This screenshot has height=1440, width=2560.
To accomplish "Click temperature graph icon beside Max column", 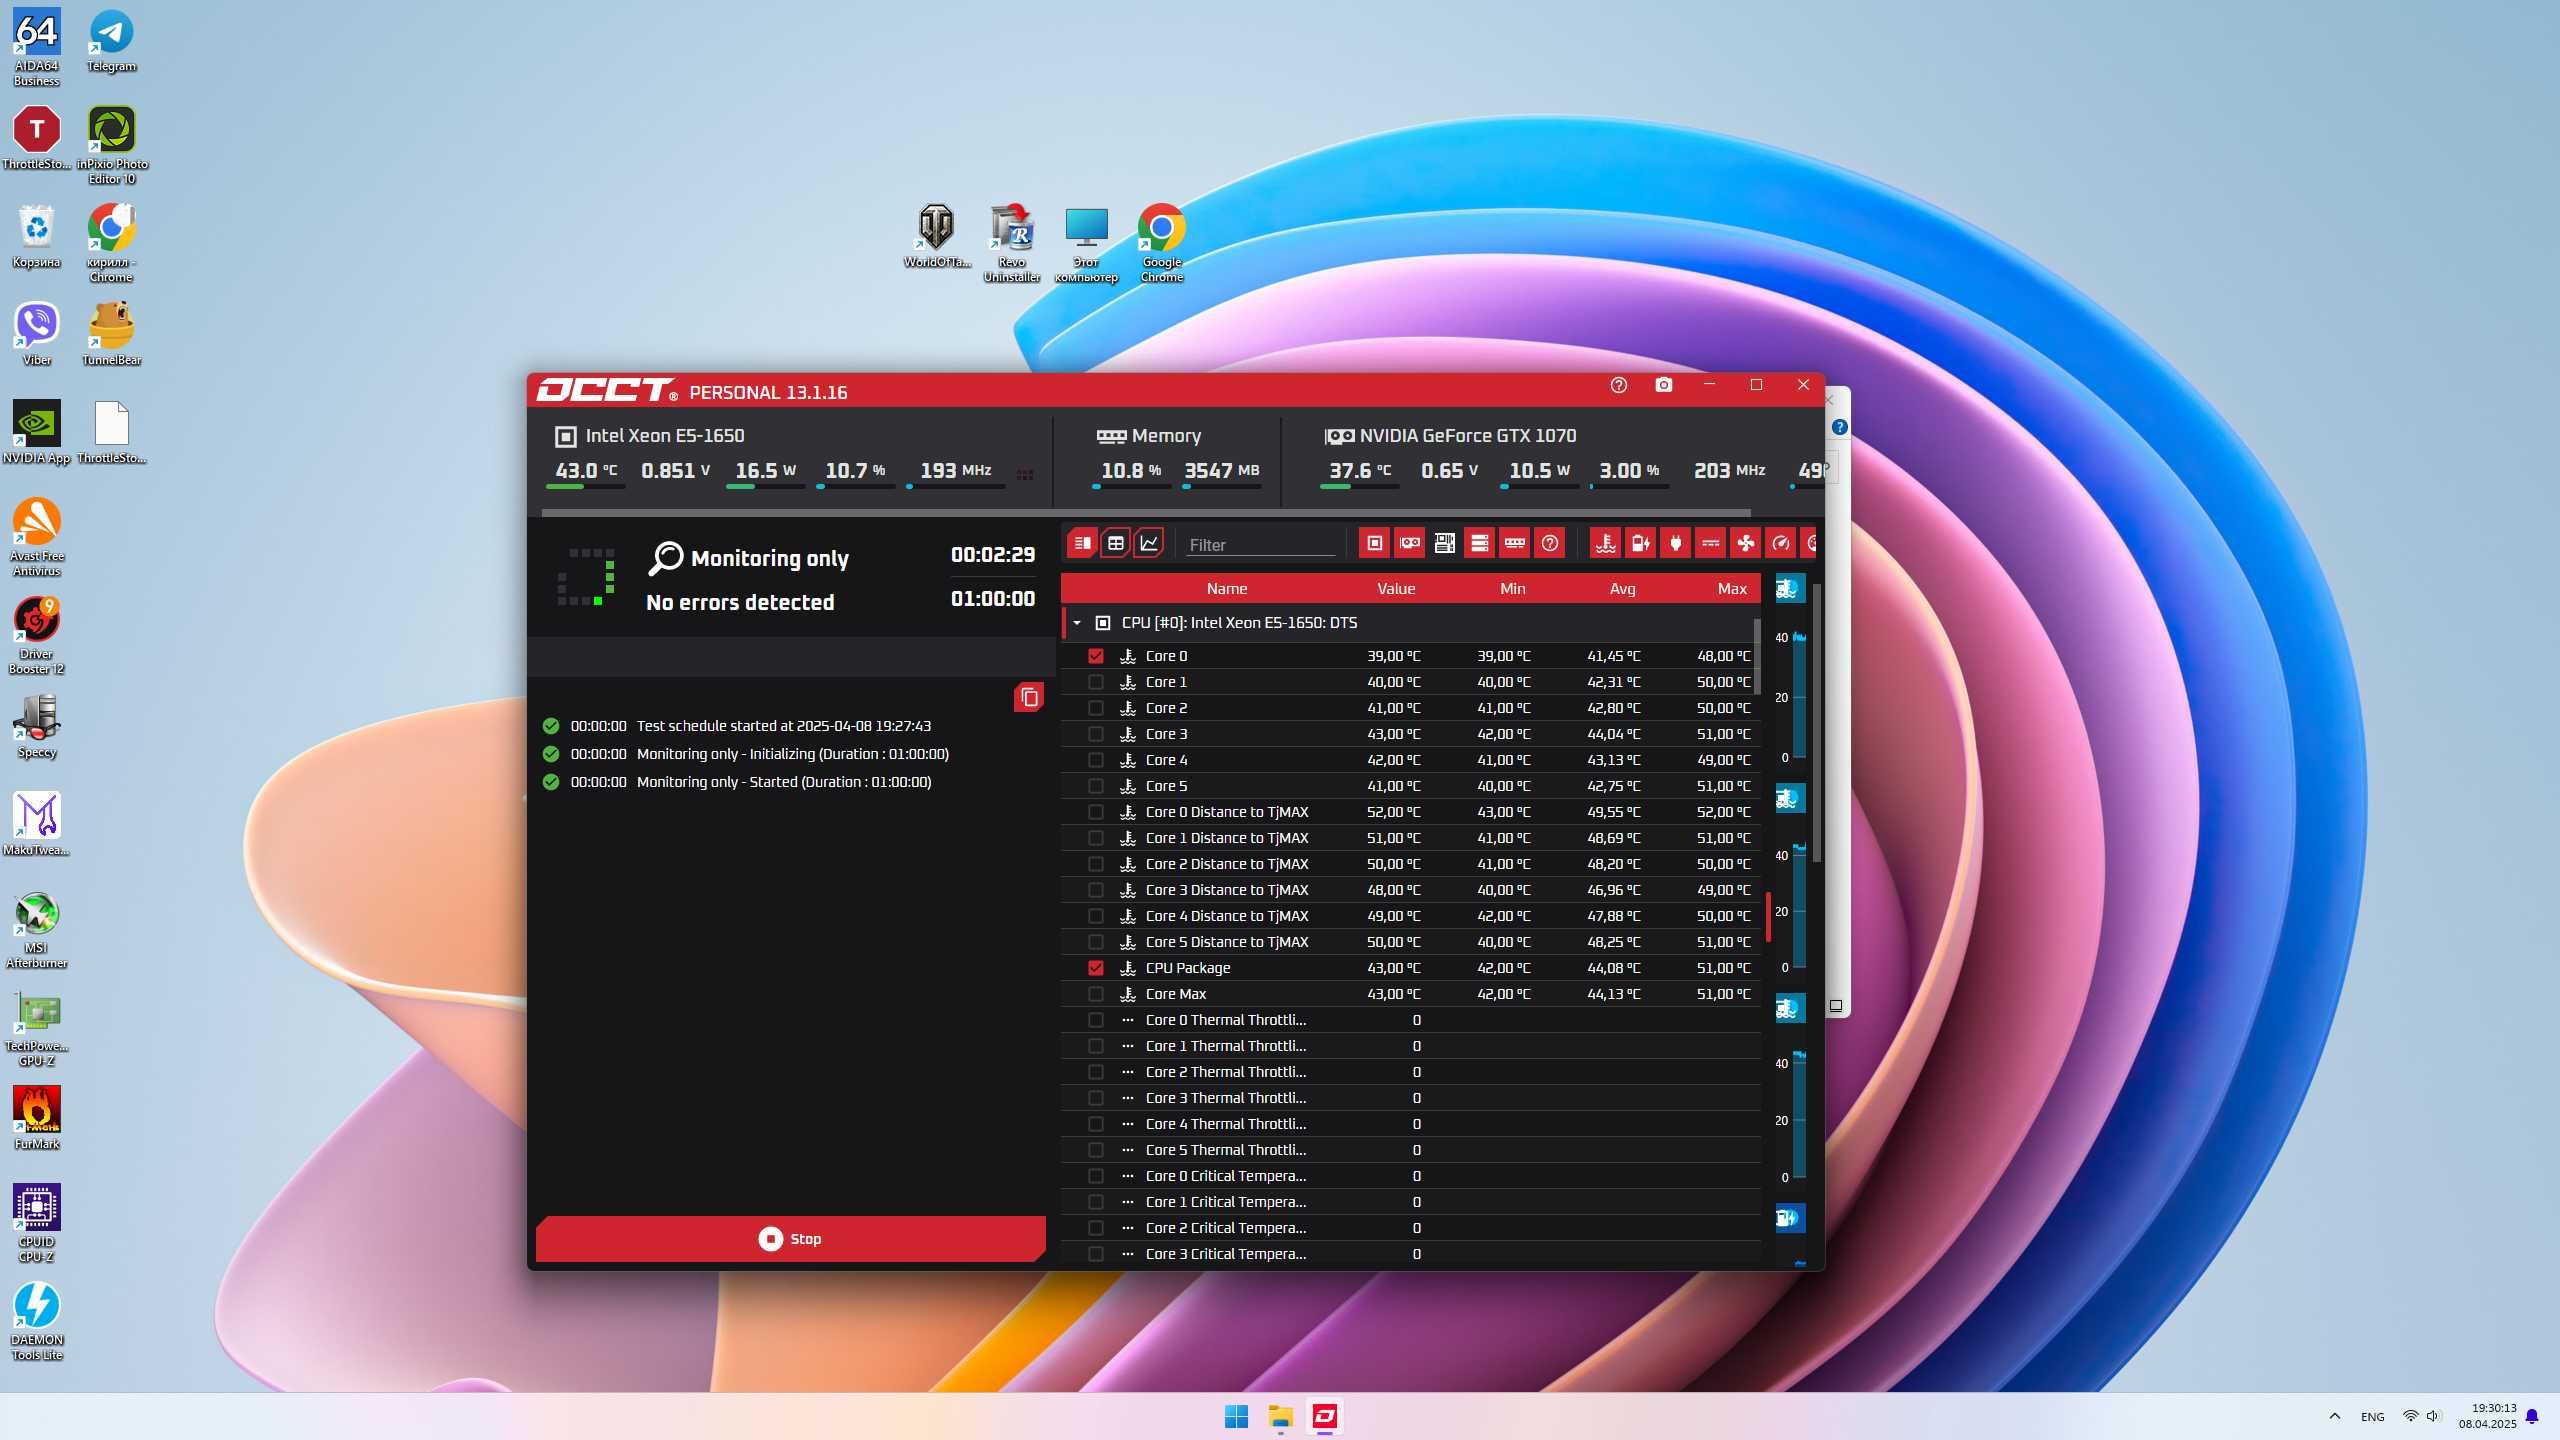I will pos(1789,589).
